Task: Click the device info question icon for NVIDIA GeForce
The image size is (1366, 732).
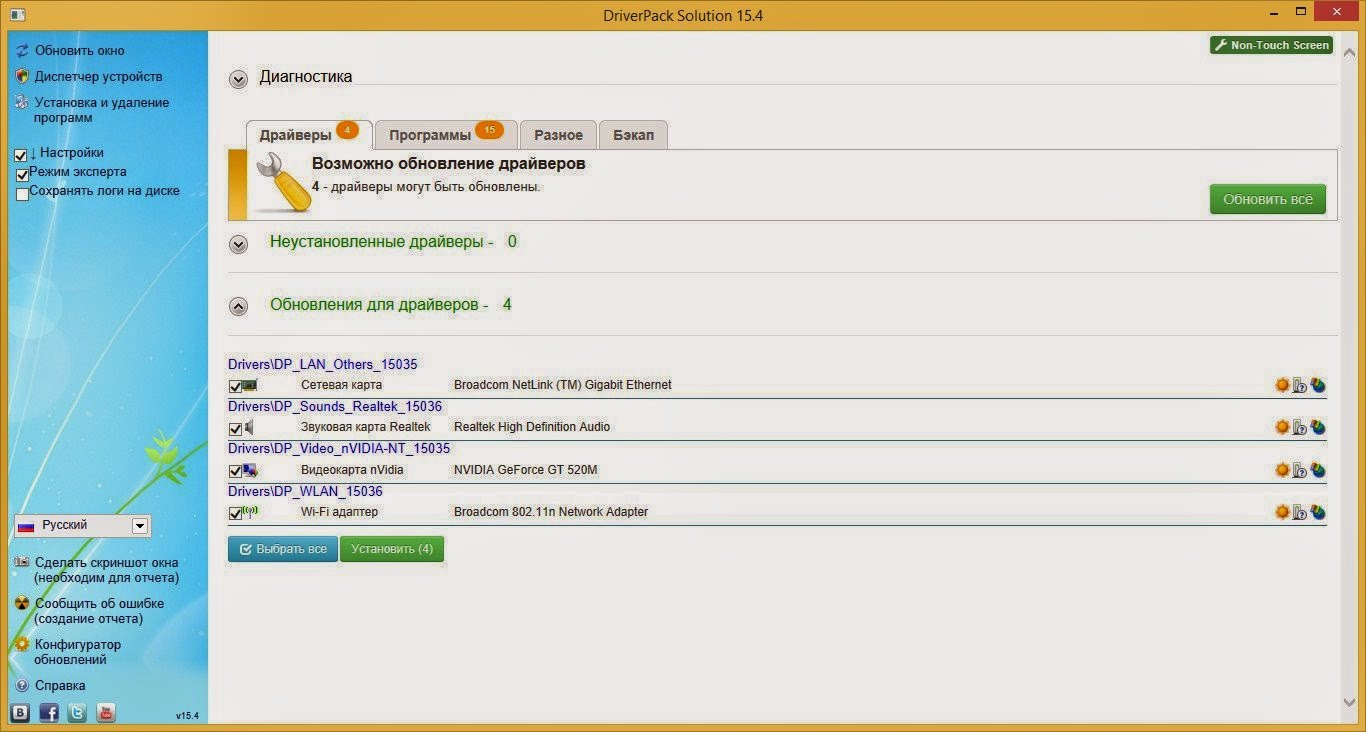Action: [1300, 470]
